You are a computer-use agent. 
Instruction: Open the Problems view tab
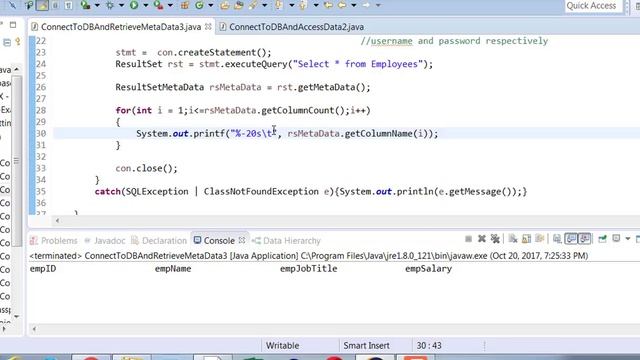[x=54, y=241]
